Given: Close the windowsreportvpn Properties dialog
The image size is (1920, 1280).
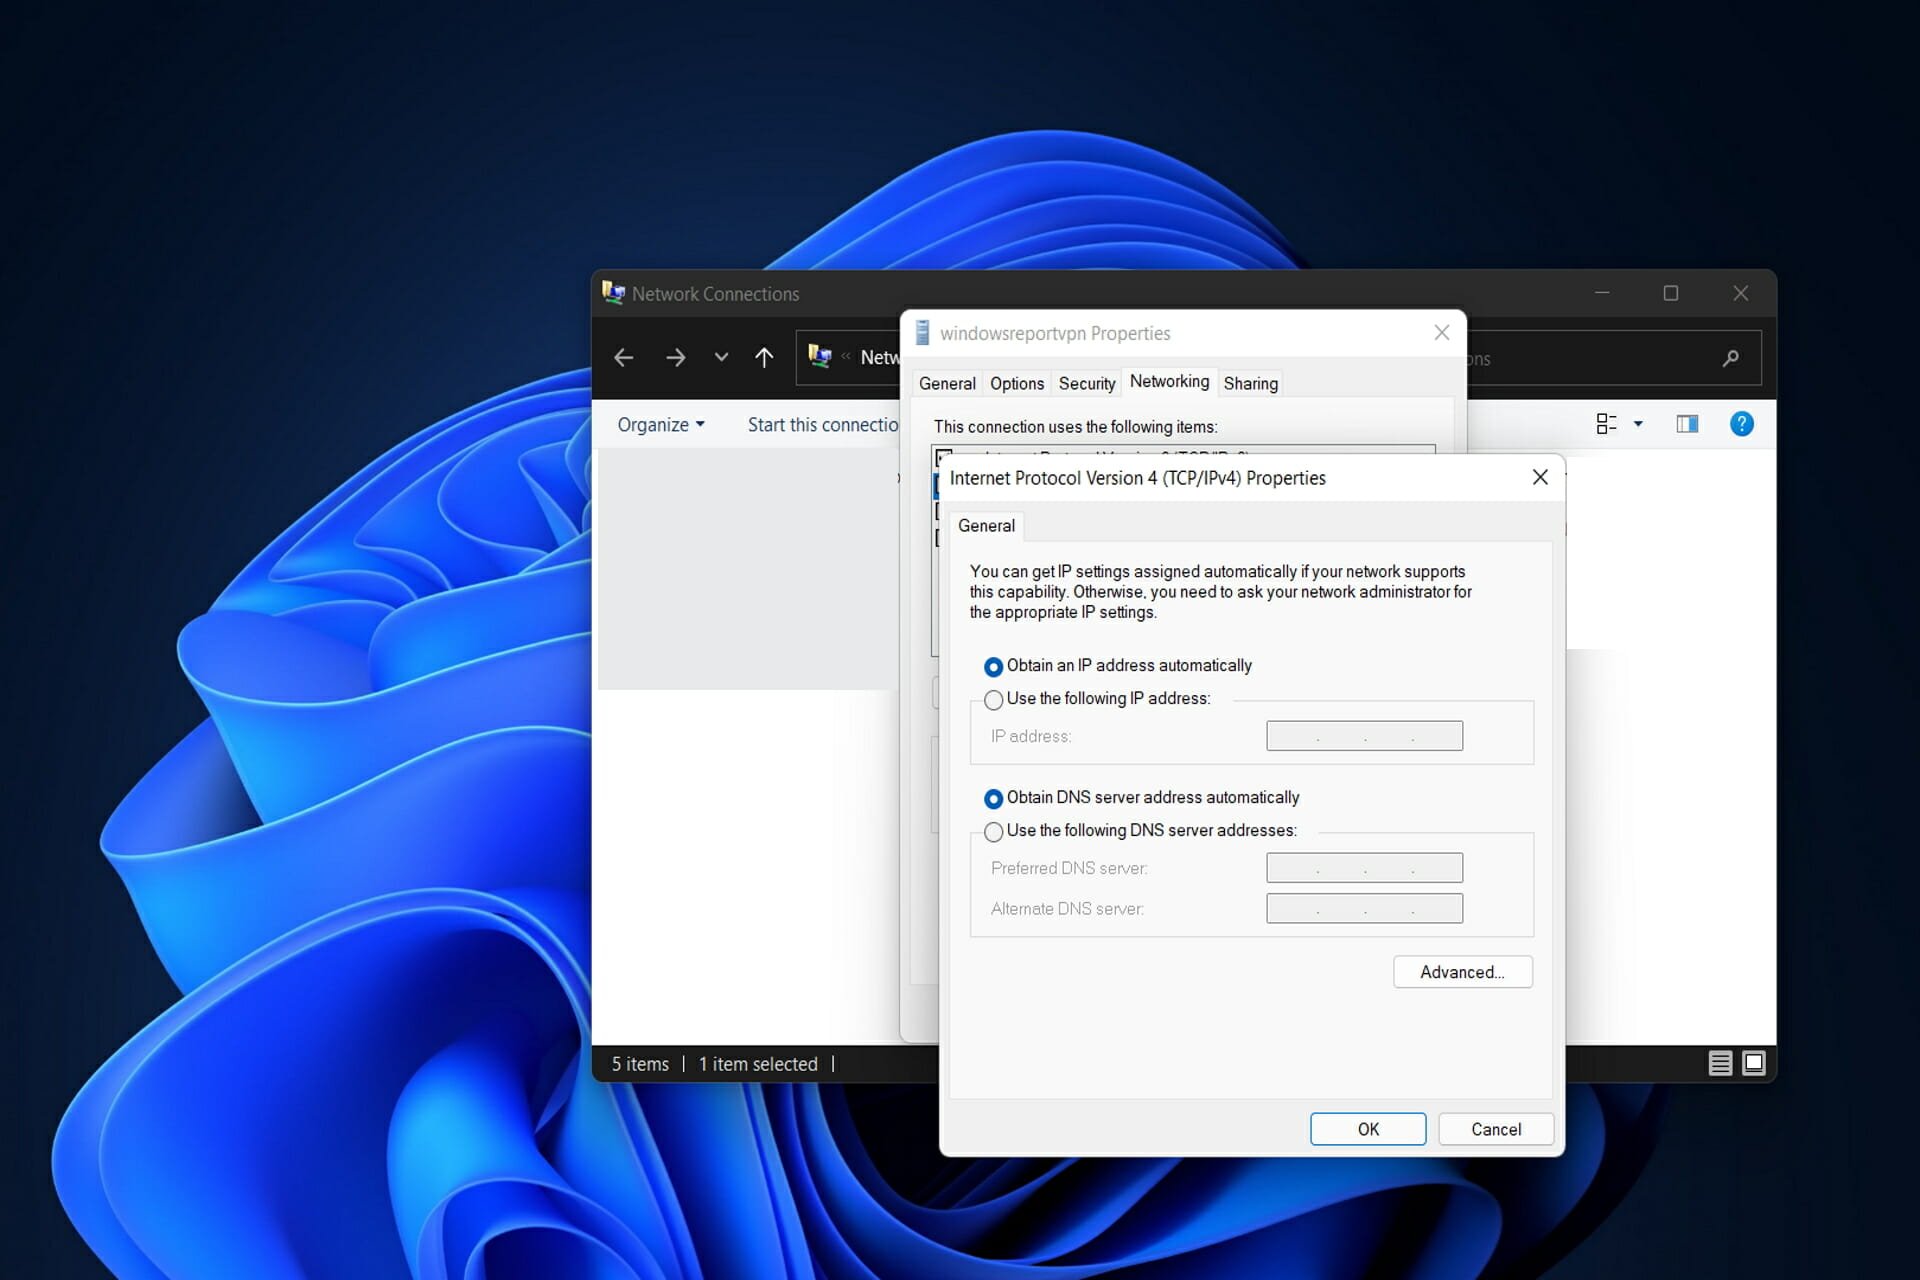Looking at the screenshot, I should 1441,333.
